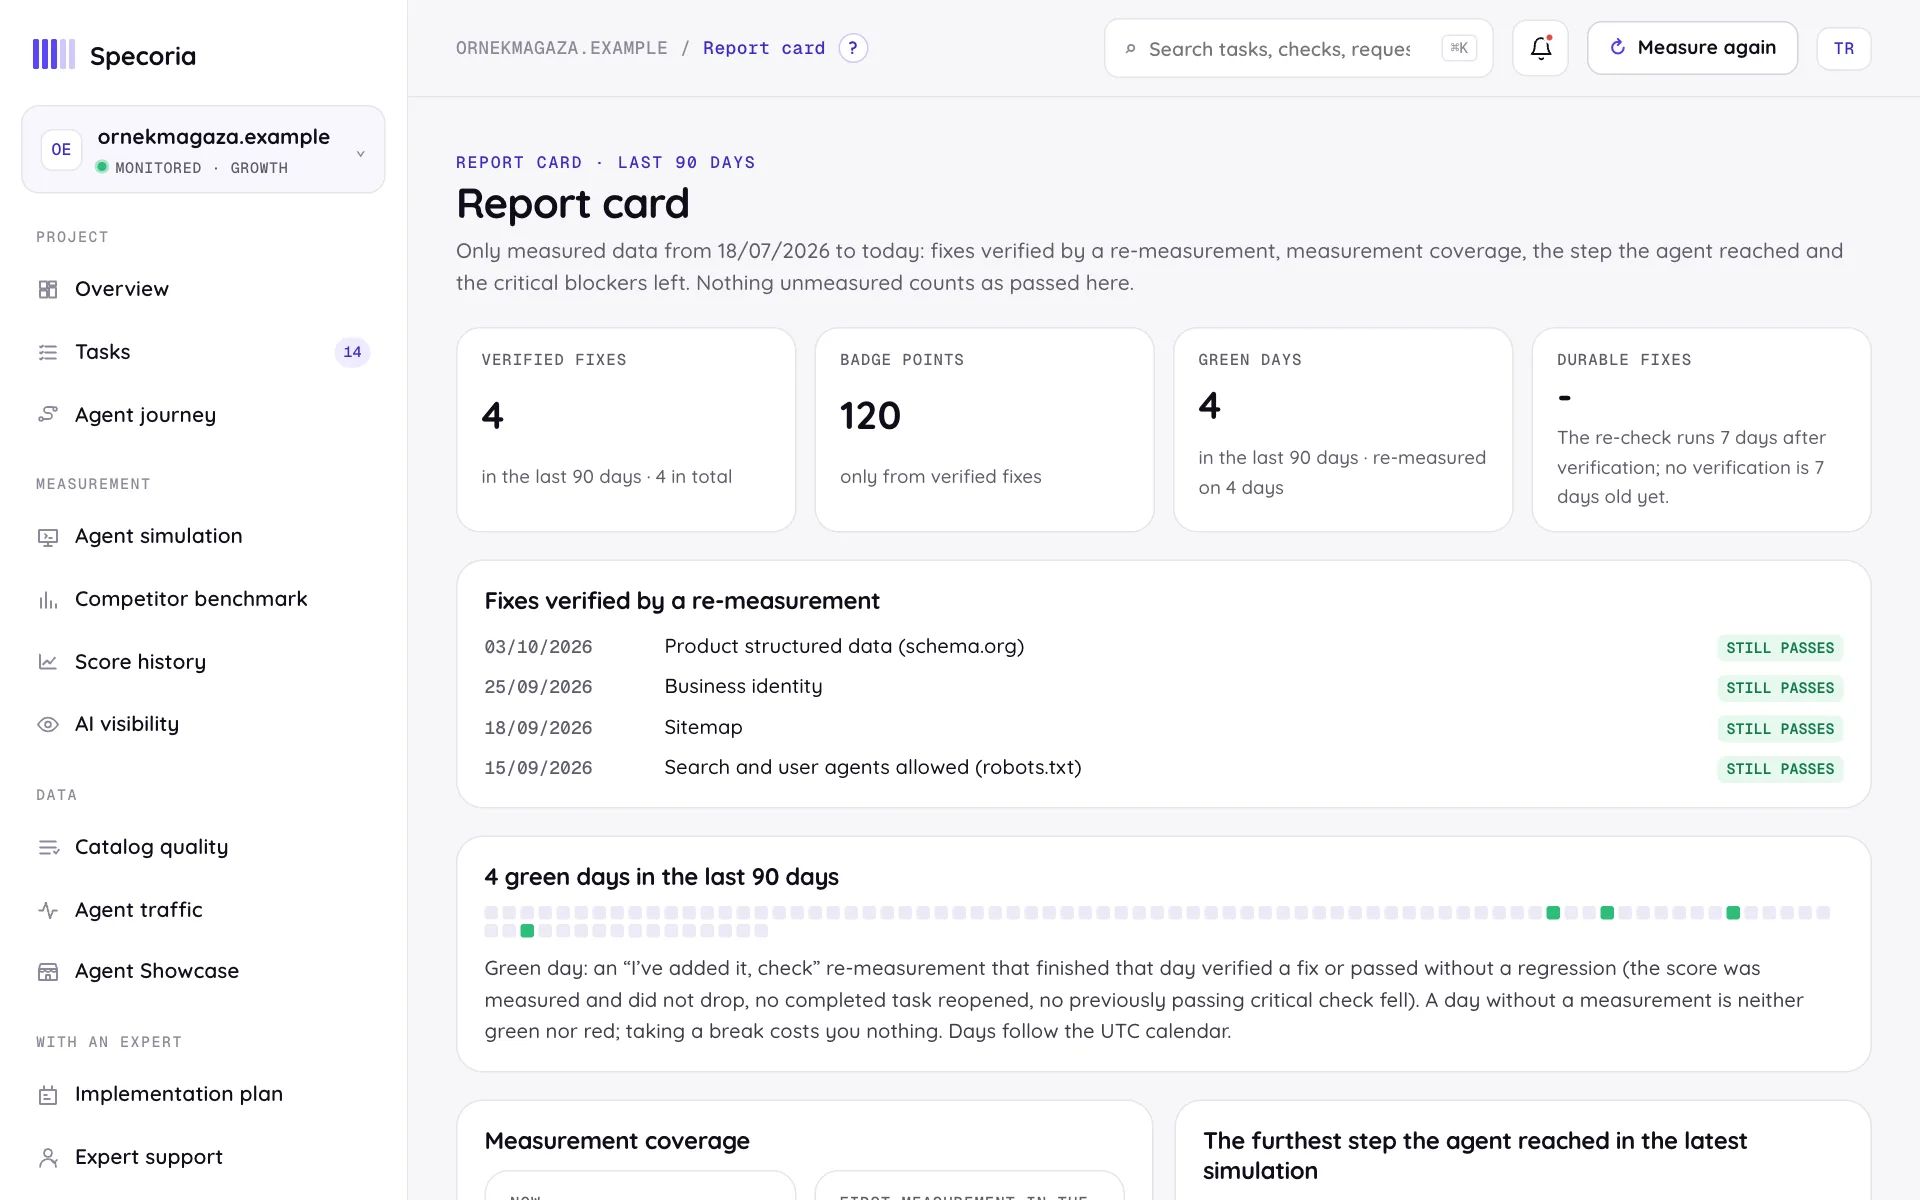Click the Agent traffic pulse icon
Viewport: 1920px width, 1200px height.
point(48,910)
